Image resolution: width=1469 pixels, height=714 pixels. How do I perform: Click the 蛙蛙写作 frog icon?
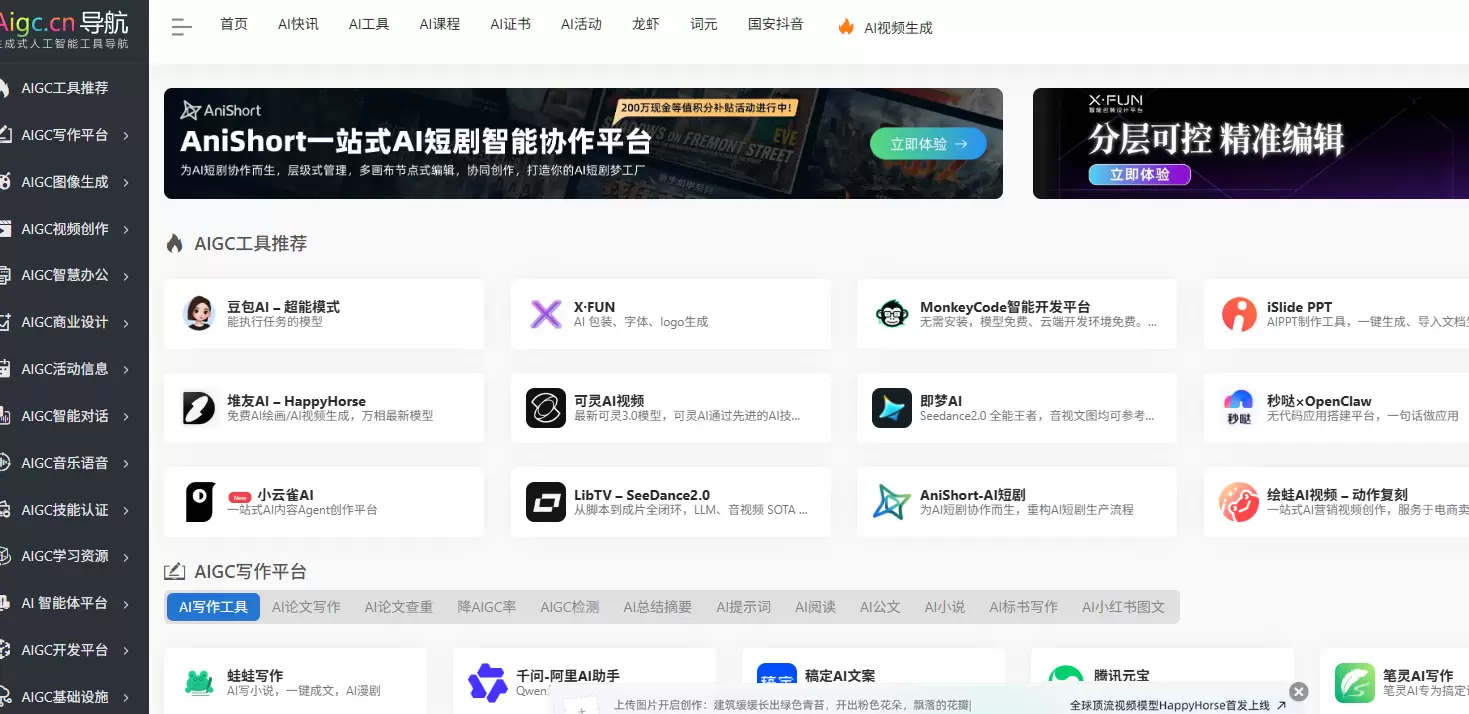coord(199,683)
